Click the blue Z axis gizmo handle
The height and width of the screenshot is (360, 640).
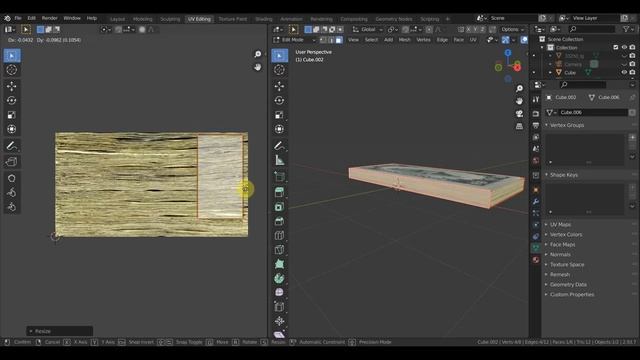[x=508, y=53]
